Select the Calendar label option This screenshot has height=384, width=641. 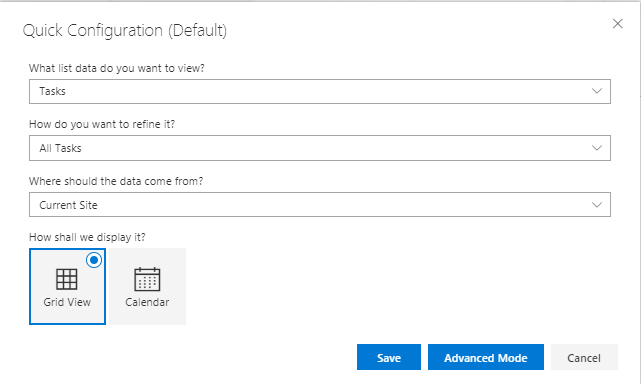coord(147,302)
